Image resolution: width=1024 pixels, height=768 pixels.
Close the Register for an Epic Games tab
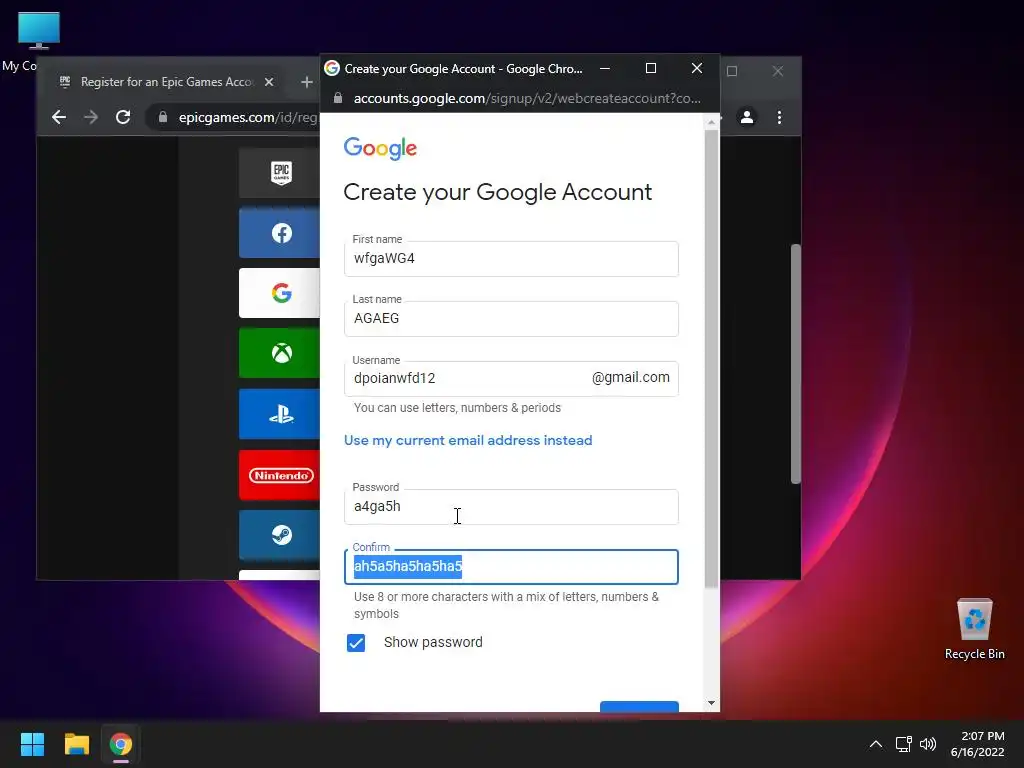click(x=269, y=82)
